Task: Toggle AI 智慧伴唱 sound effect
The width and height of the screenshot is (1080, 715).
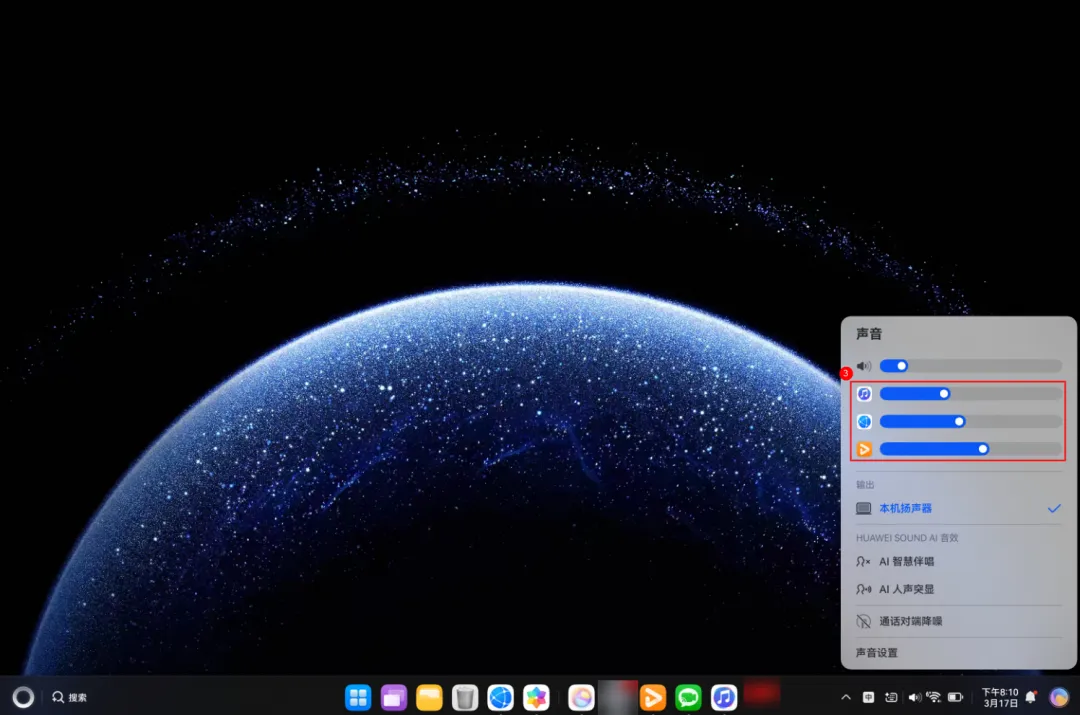Action: click(906, 562)
